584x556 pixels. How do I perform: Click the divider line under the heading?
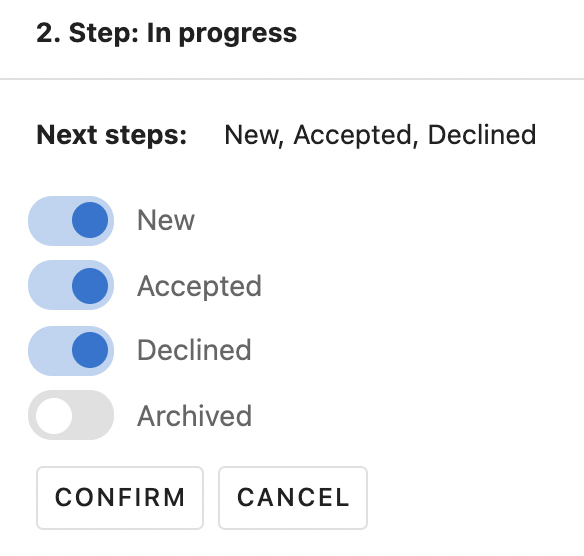(x=292, y=79)
